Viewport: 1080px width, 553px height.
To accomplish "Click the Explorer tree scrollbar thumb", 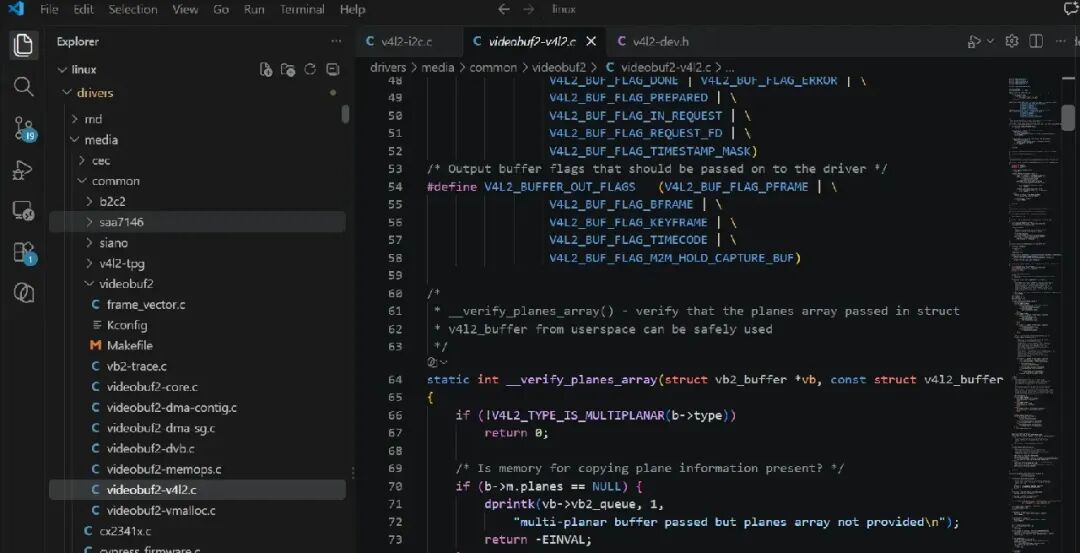I will 345,114.
